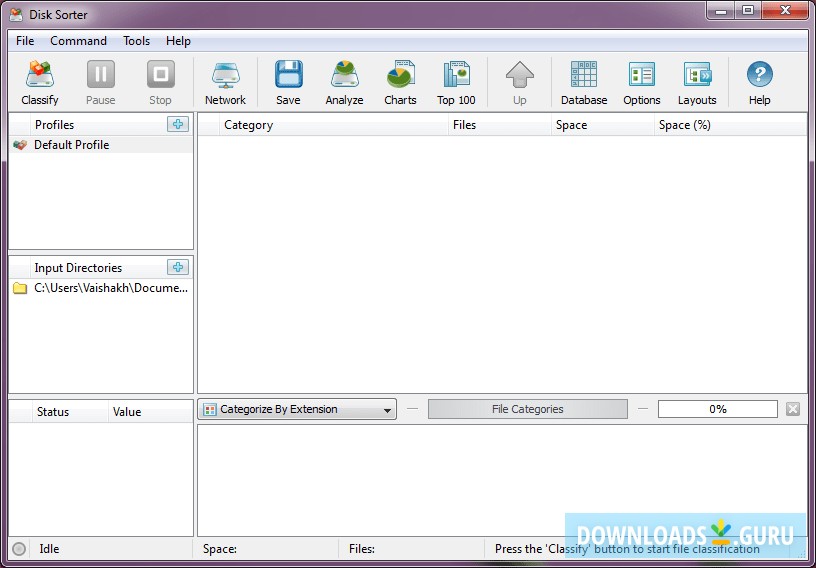Maximize the Disk Sorter window
The width and height of the screenshot is (816, 568).
748,11
